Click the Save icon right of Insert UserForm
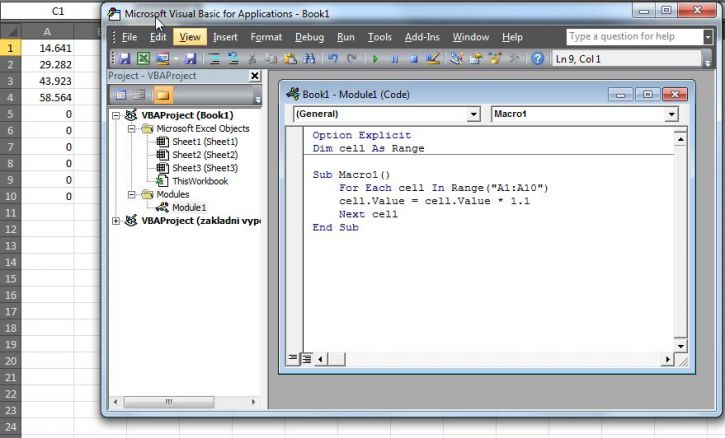Screen dimensions: 725x438 [191, 59]
